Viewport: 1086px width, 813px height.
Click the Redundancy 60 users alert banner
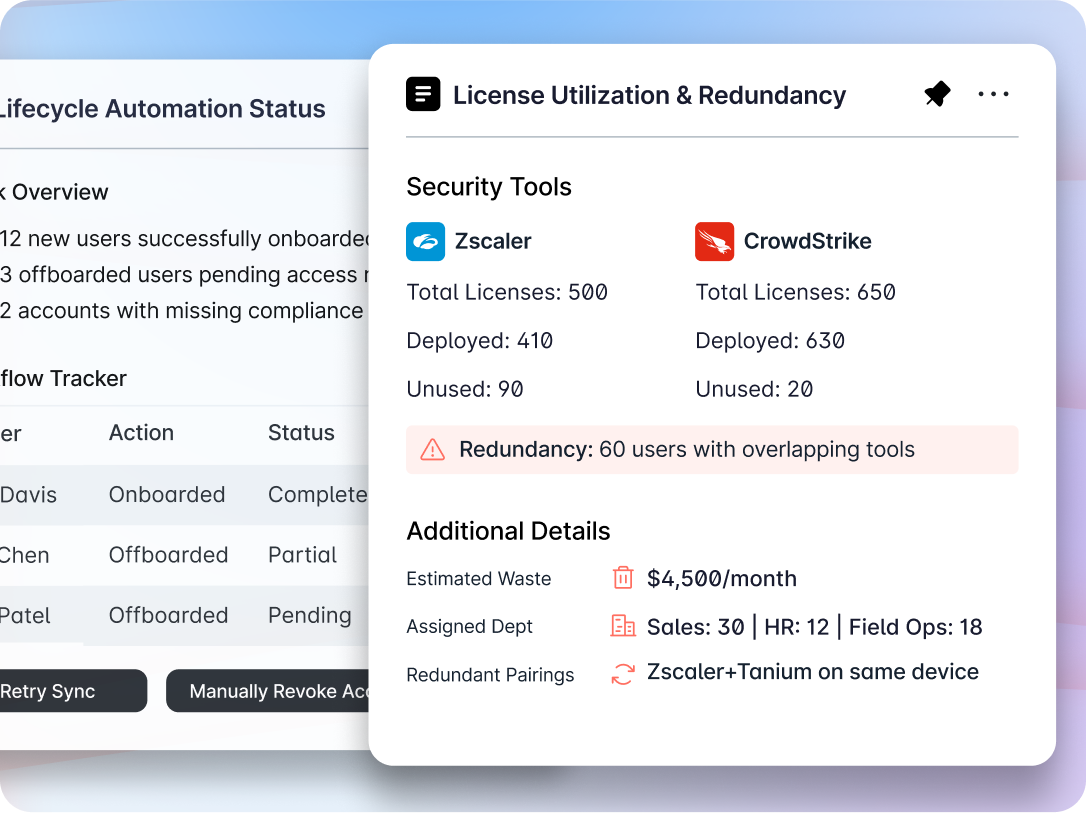[x=711, y=450]
